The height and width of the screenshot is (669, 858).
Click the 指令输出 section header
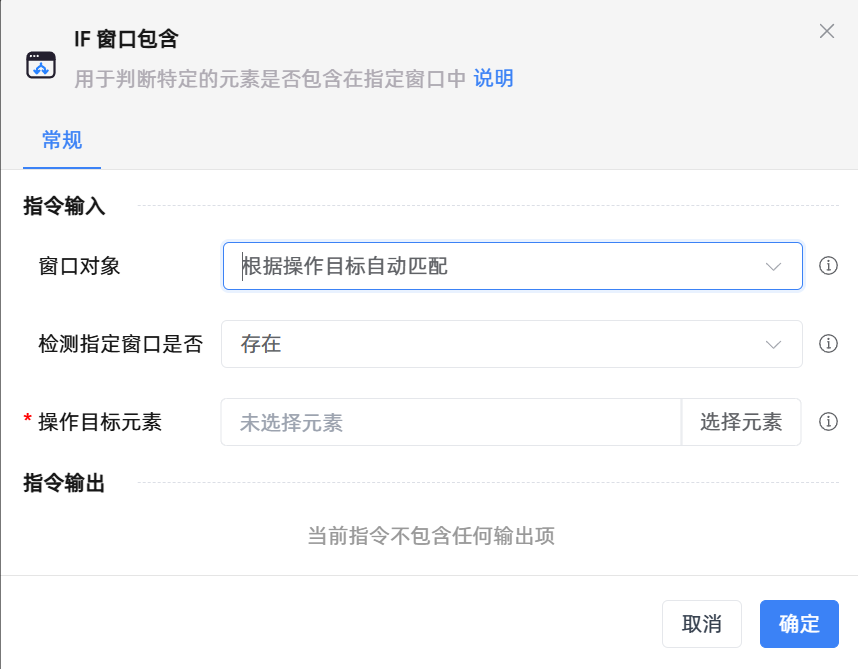point(64,483)
